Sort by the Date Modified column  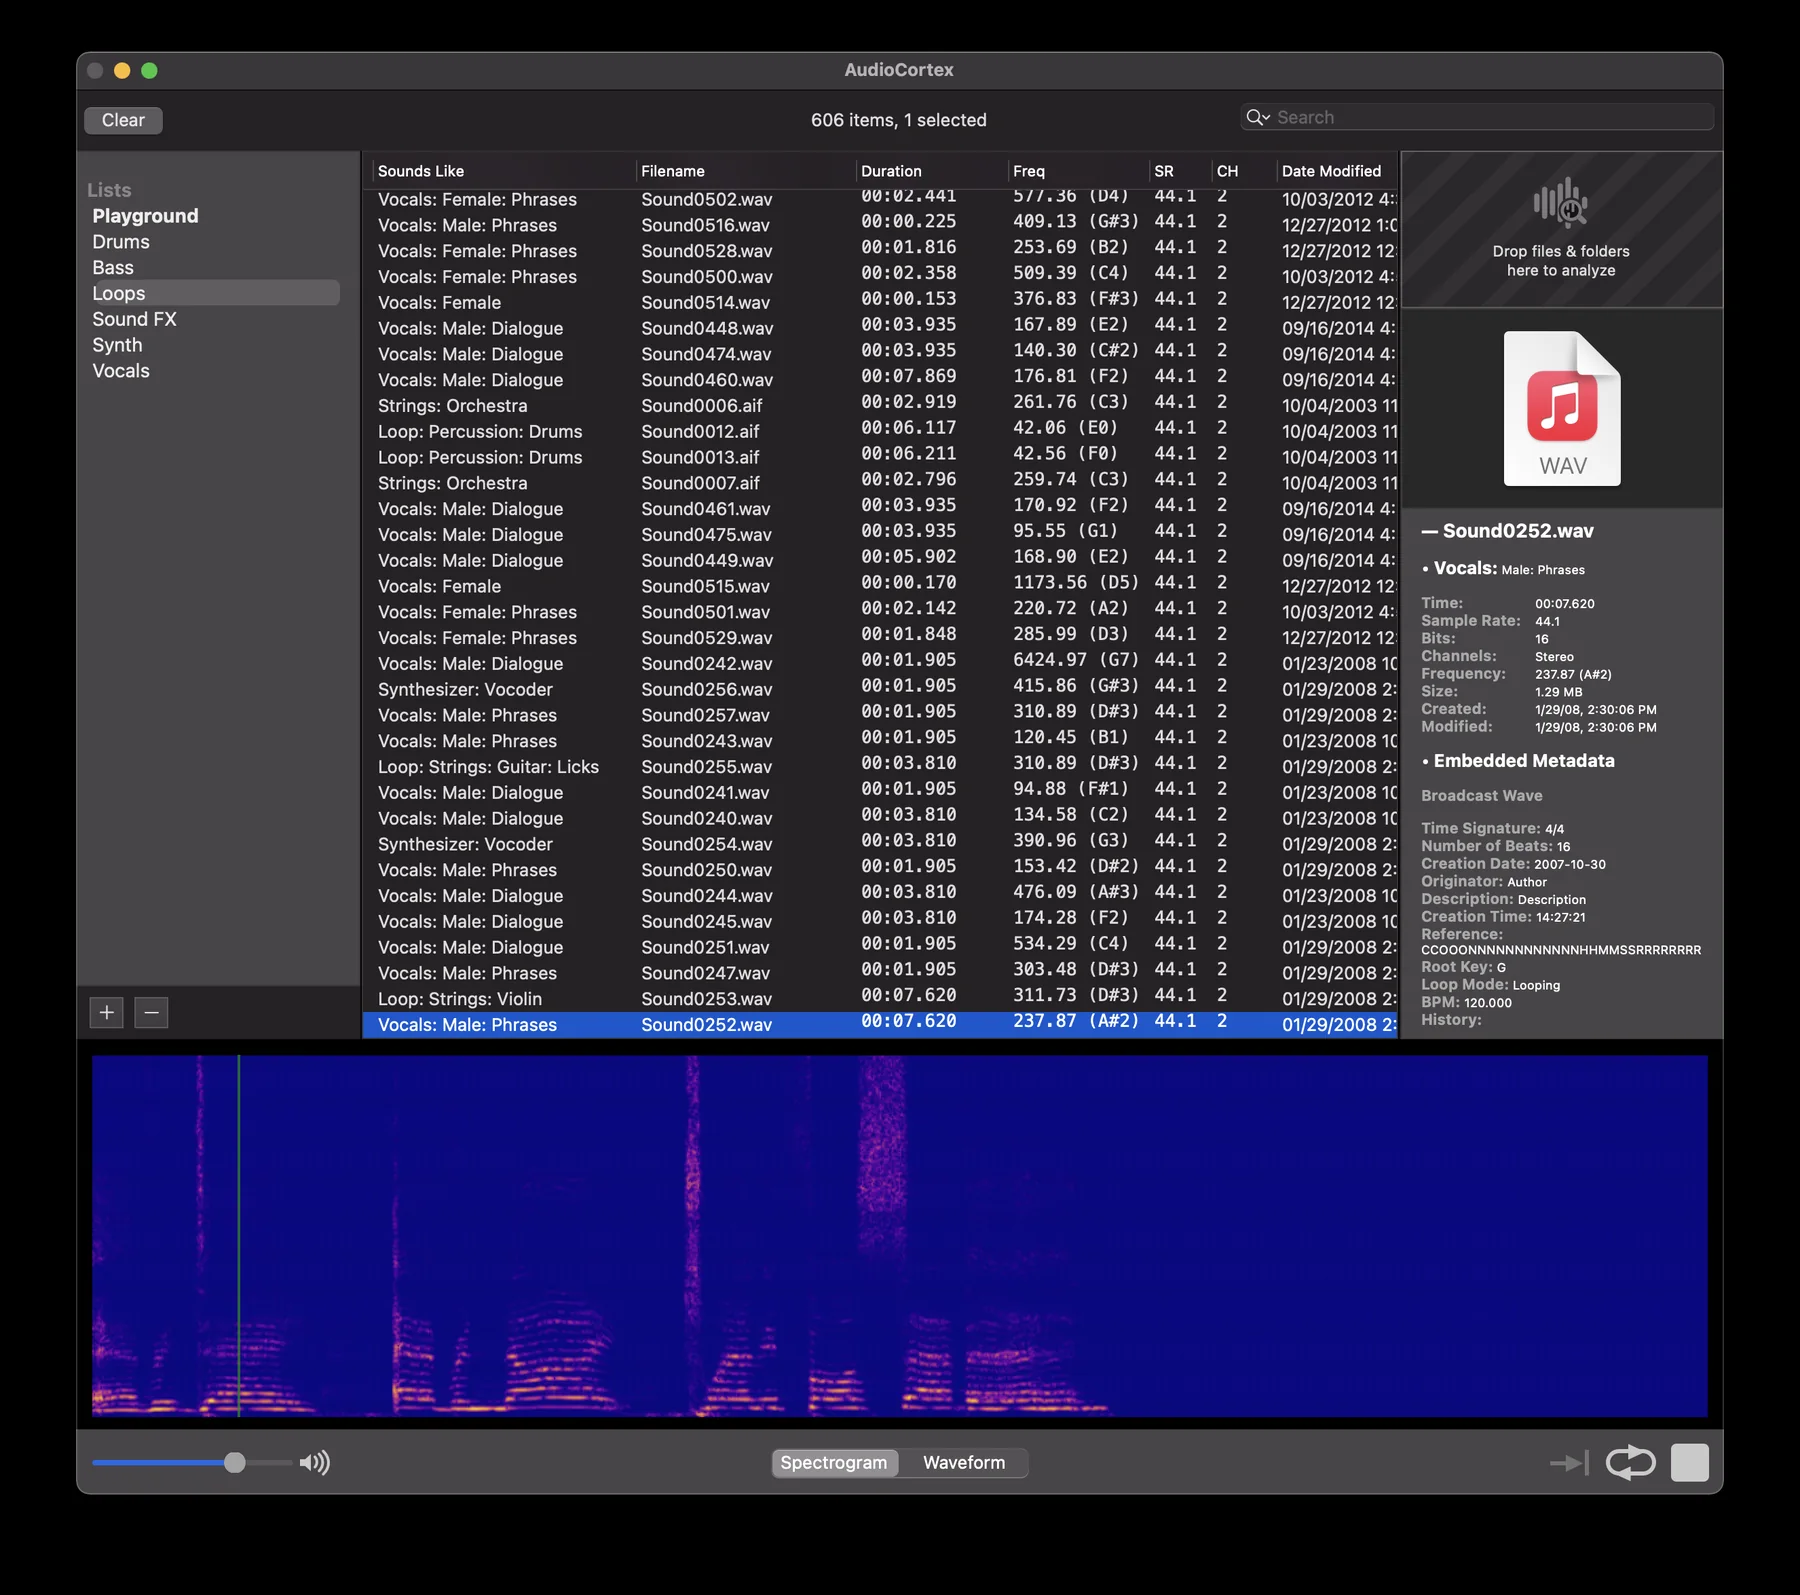click(x=1338, y=171)
